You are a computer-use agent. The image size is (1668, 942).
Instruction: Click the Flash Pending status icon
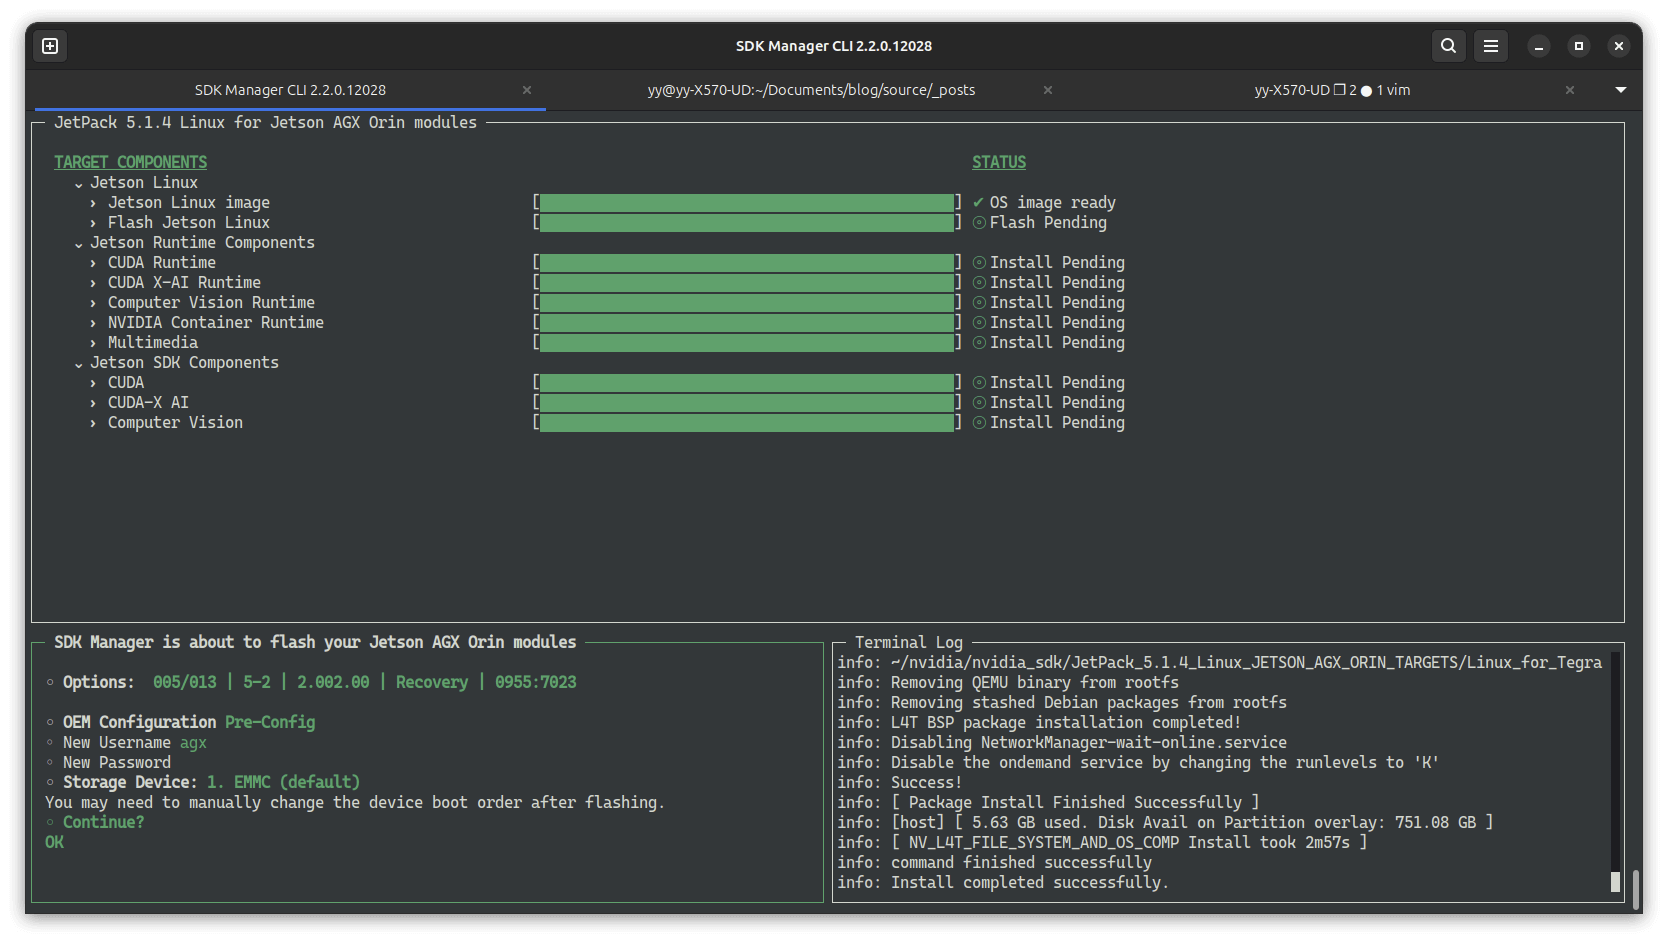point(979,222)
